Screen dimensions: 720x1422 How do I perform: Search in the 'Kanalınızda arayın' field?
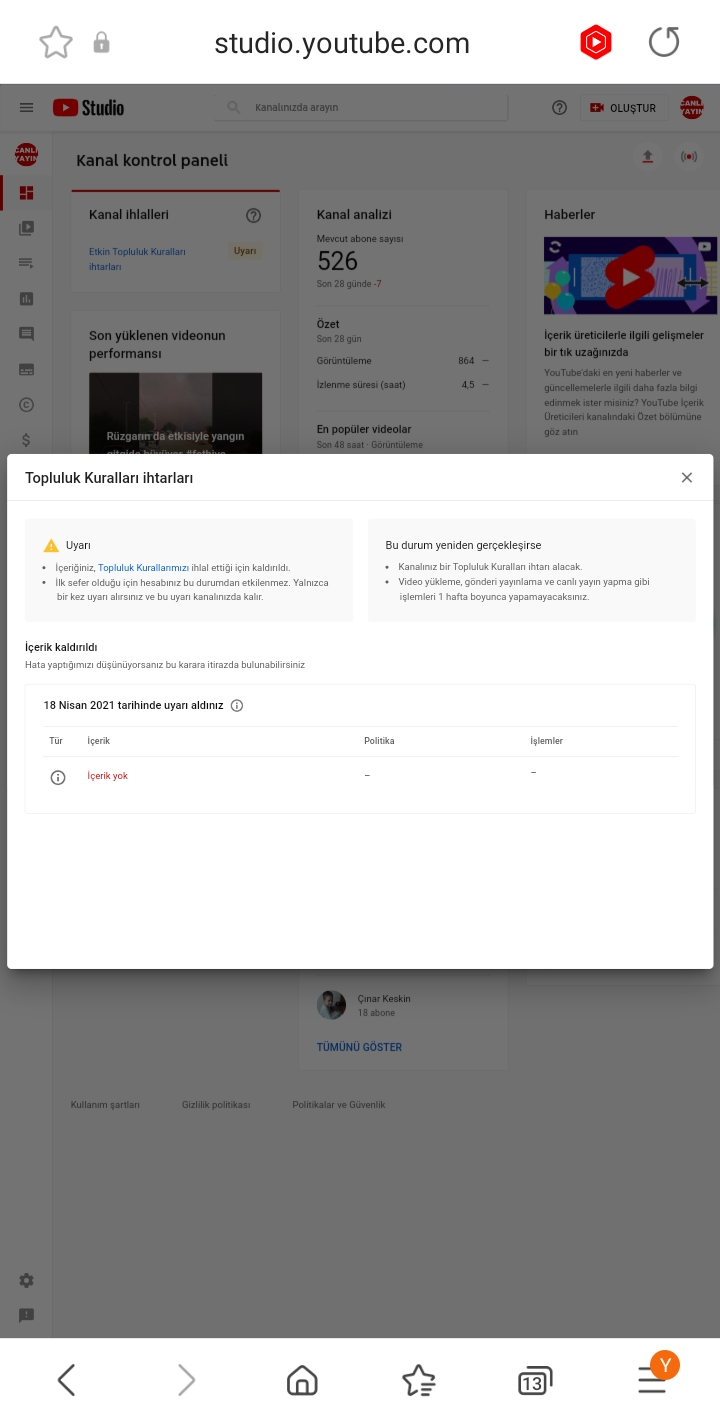point(361,107)
